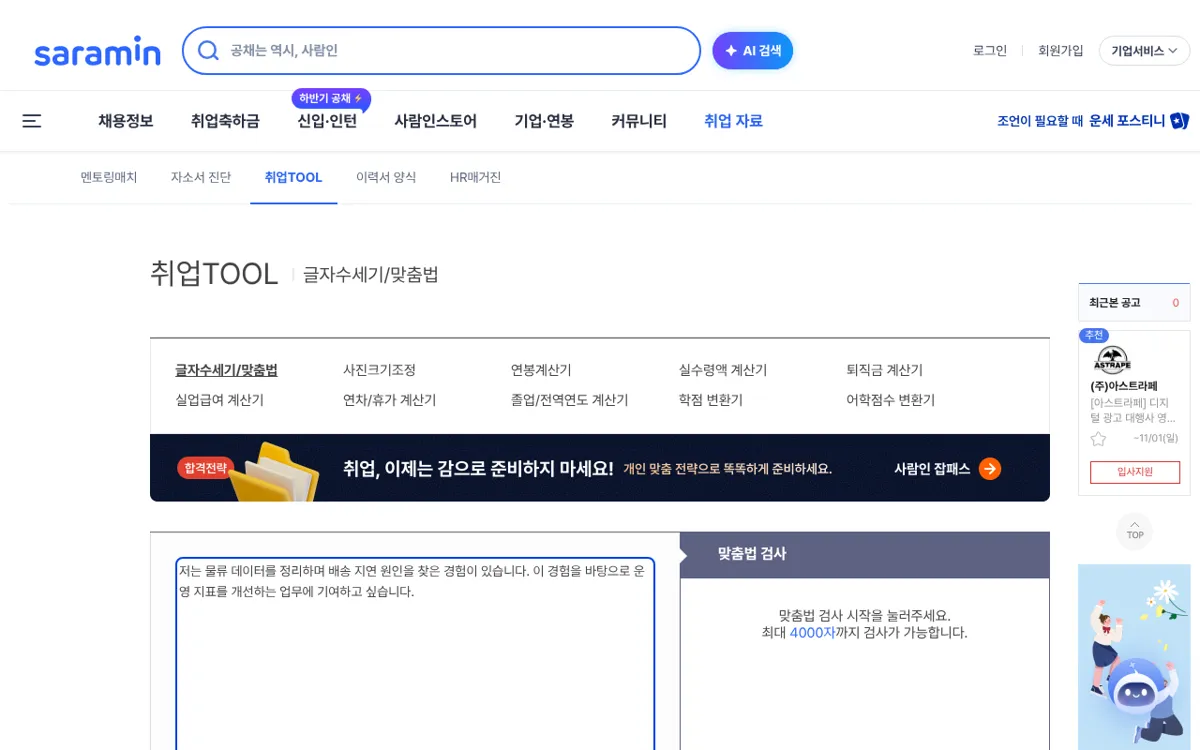Viewport: 1200px width, 750px height.
Task: Click inside the essay text area
Action: (415, 654)
